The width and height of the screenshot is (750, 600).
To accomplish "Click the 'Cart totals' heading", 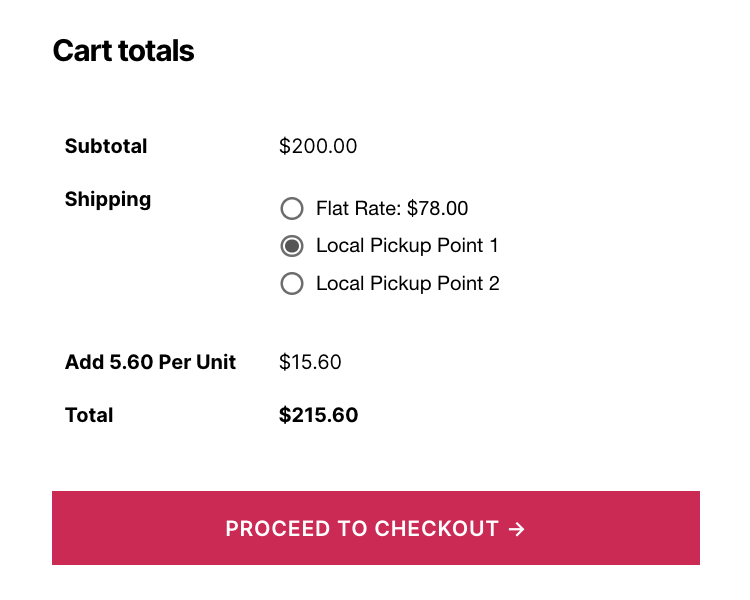I will tap(123, 51).
